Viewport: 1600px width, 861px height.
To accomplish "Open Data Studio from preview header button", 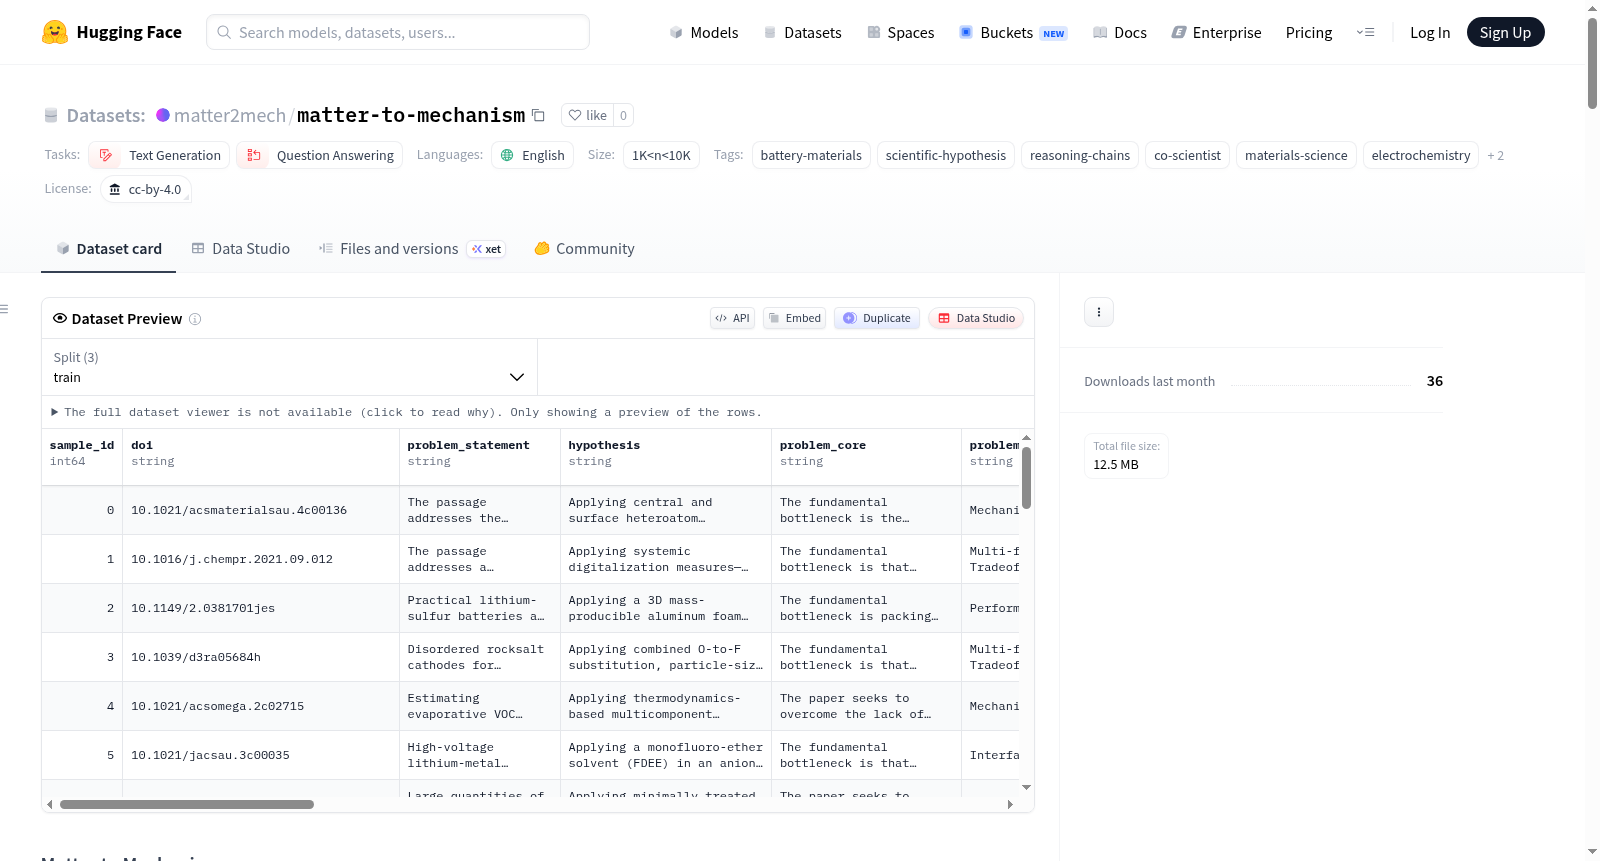I will 975,318.
